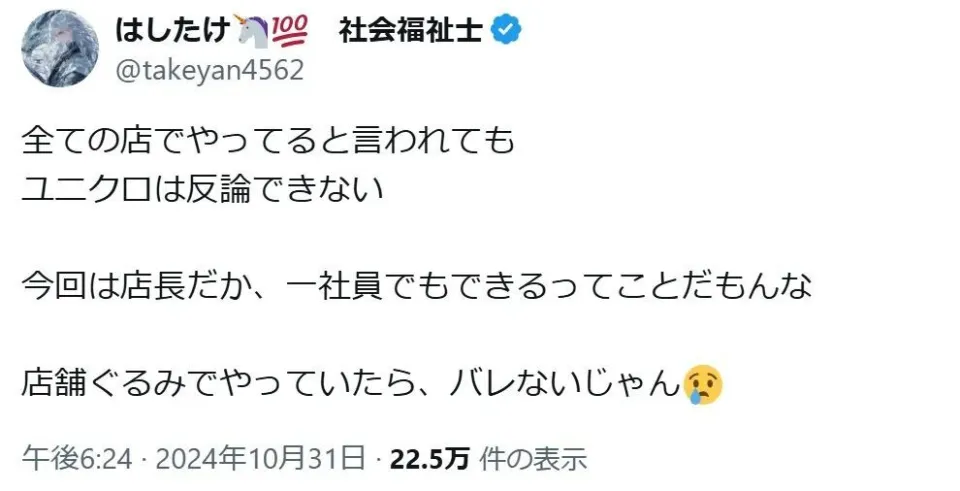Click the red 100 emoji
The image size is (960, 491).
coord(289,31)
